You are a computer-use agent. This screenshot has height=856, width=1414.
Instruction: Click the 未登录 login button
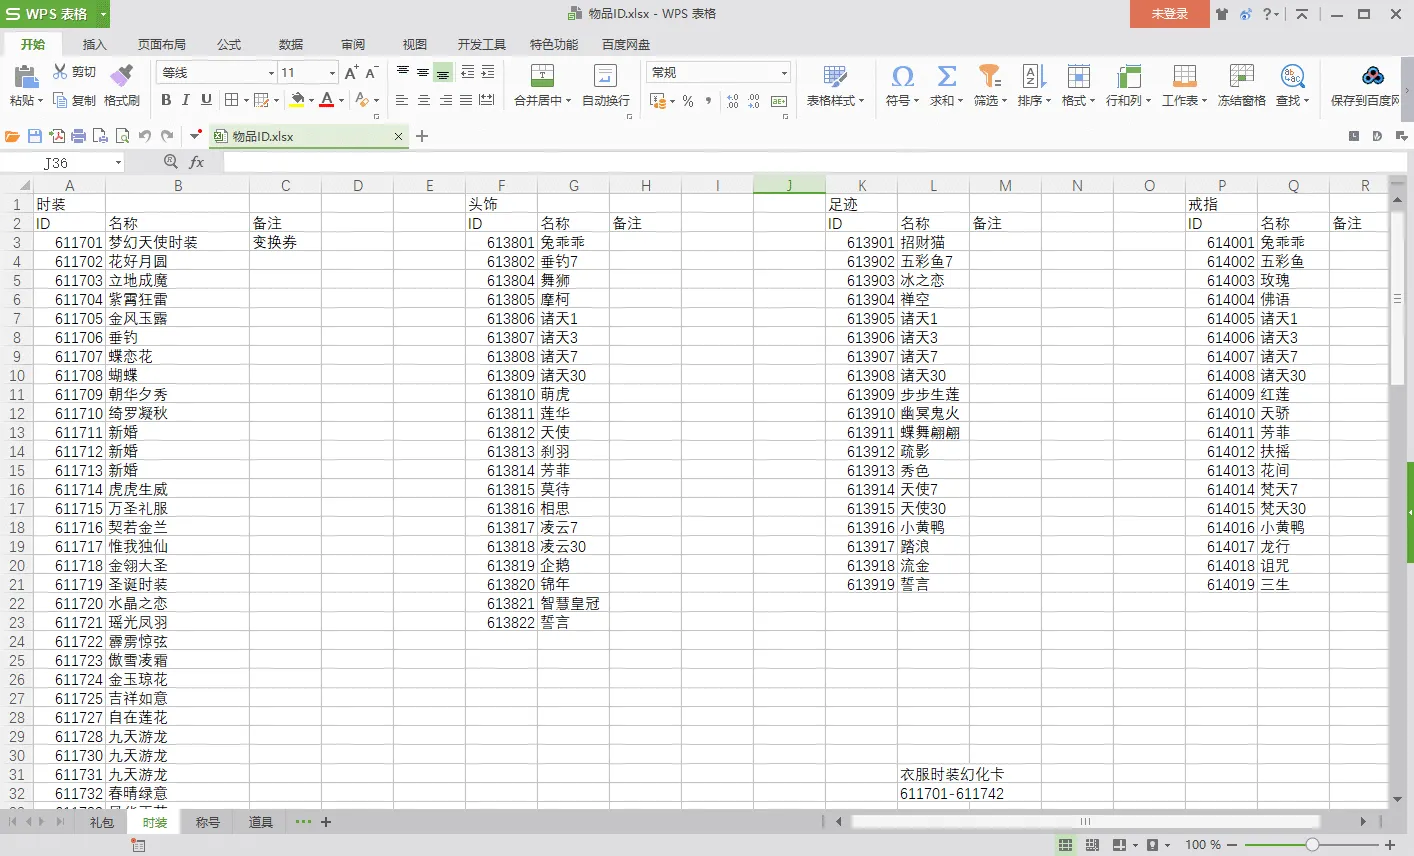click(1170, 14)
